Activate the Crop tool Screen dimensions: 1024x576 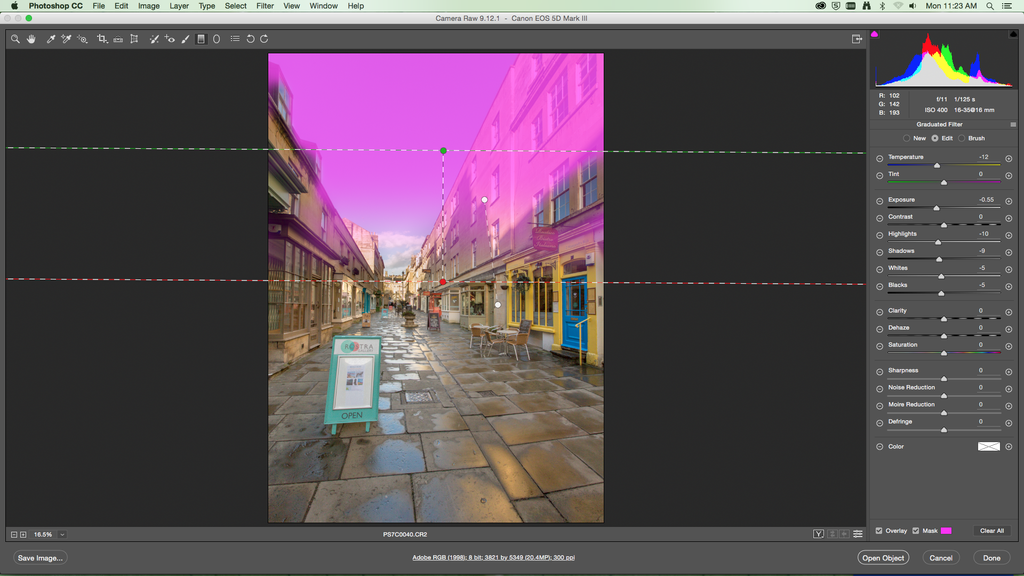pyautogui.click(x=102, y=39)
